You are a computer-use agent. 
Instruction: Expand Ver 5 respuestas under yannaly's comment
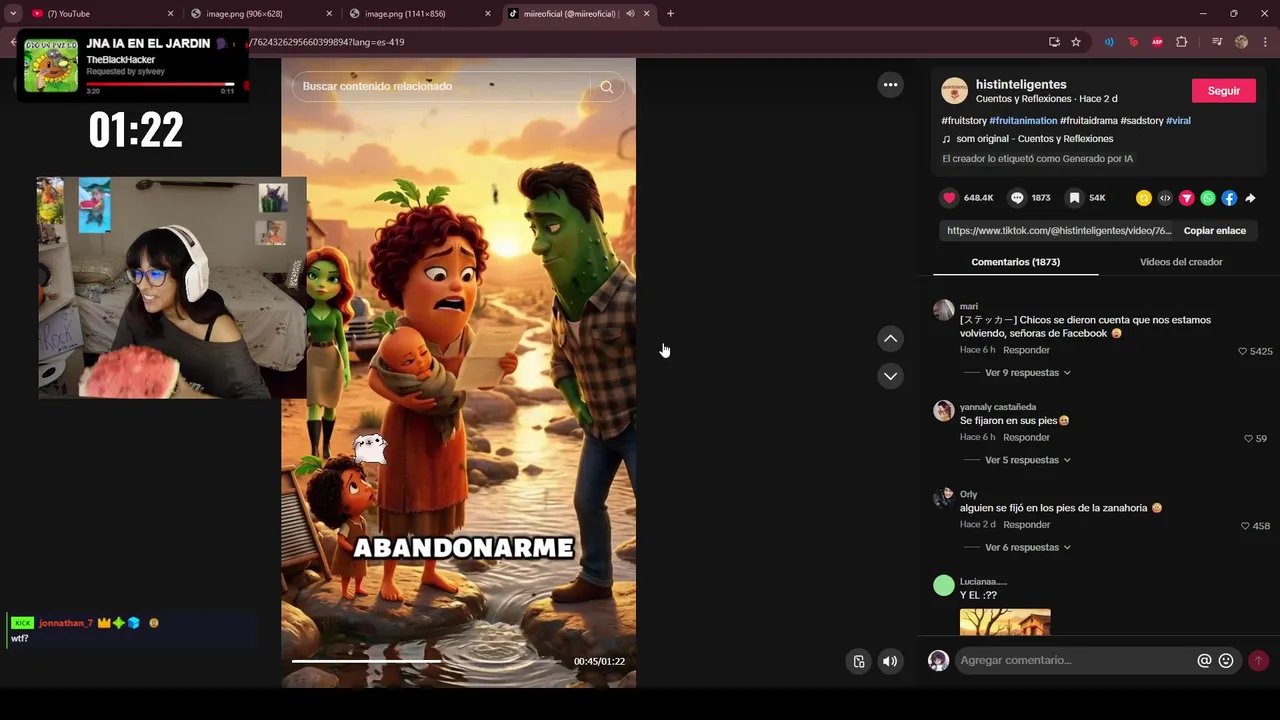[x=1028, y=460]
